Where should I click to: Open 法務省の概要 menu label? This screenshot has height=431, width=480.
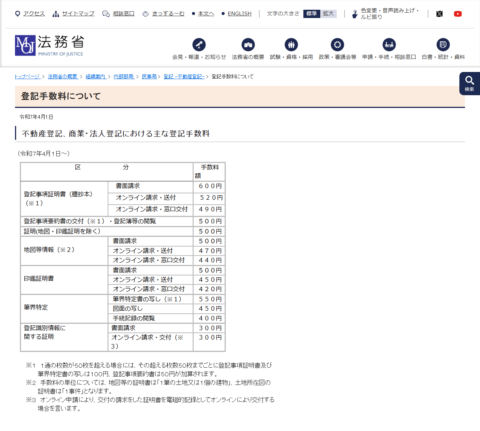click(248, 57)
